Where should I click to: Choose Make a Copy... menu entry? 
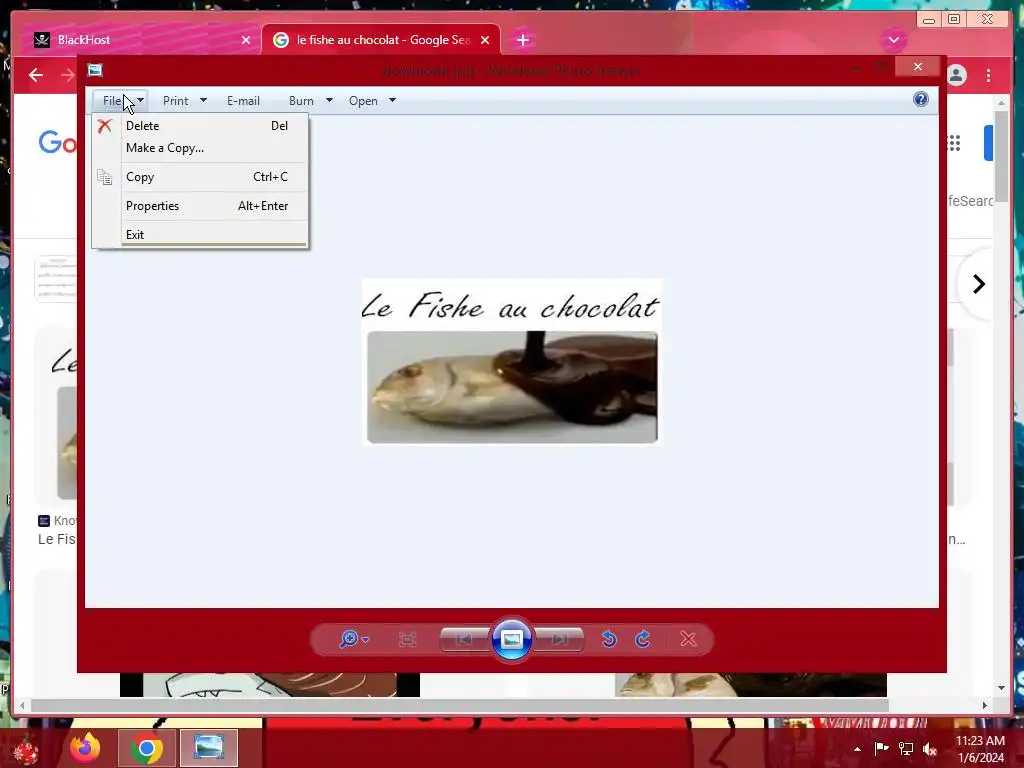(214, 148)
